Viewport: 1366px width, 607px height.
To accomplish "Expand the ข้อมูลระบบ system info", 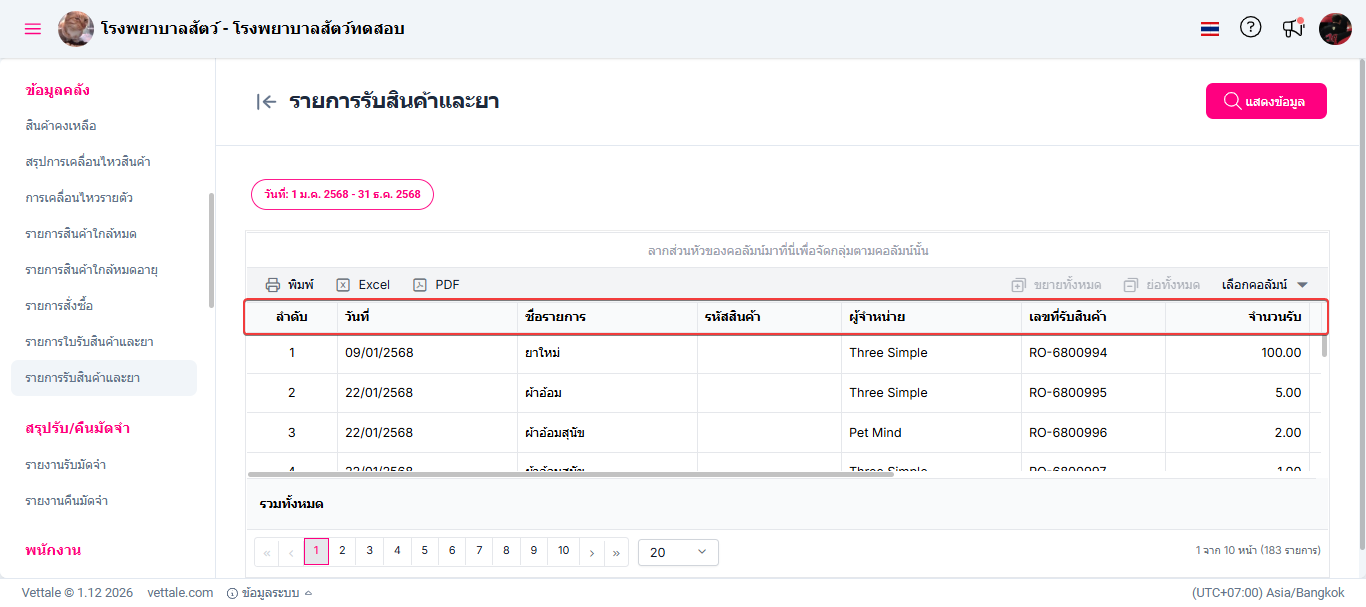I will click(x=269, y=593).
